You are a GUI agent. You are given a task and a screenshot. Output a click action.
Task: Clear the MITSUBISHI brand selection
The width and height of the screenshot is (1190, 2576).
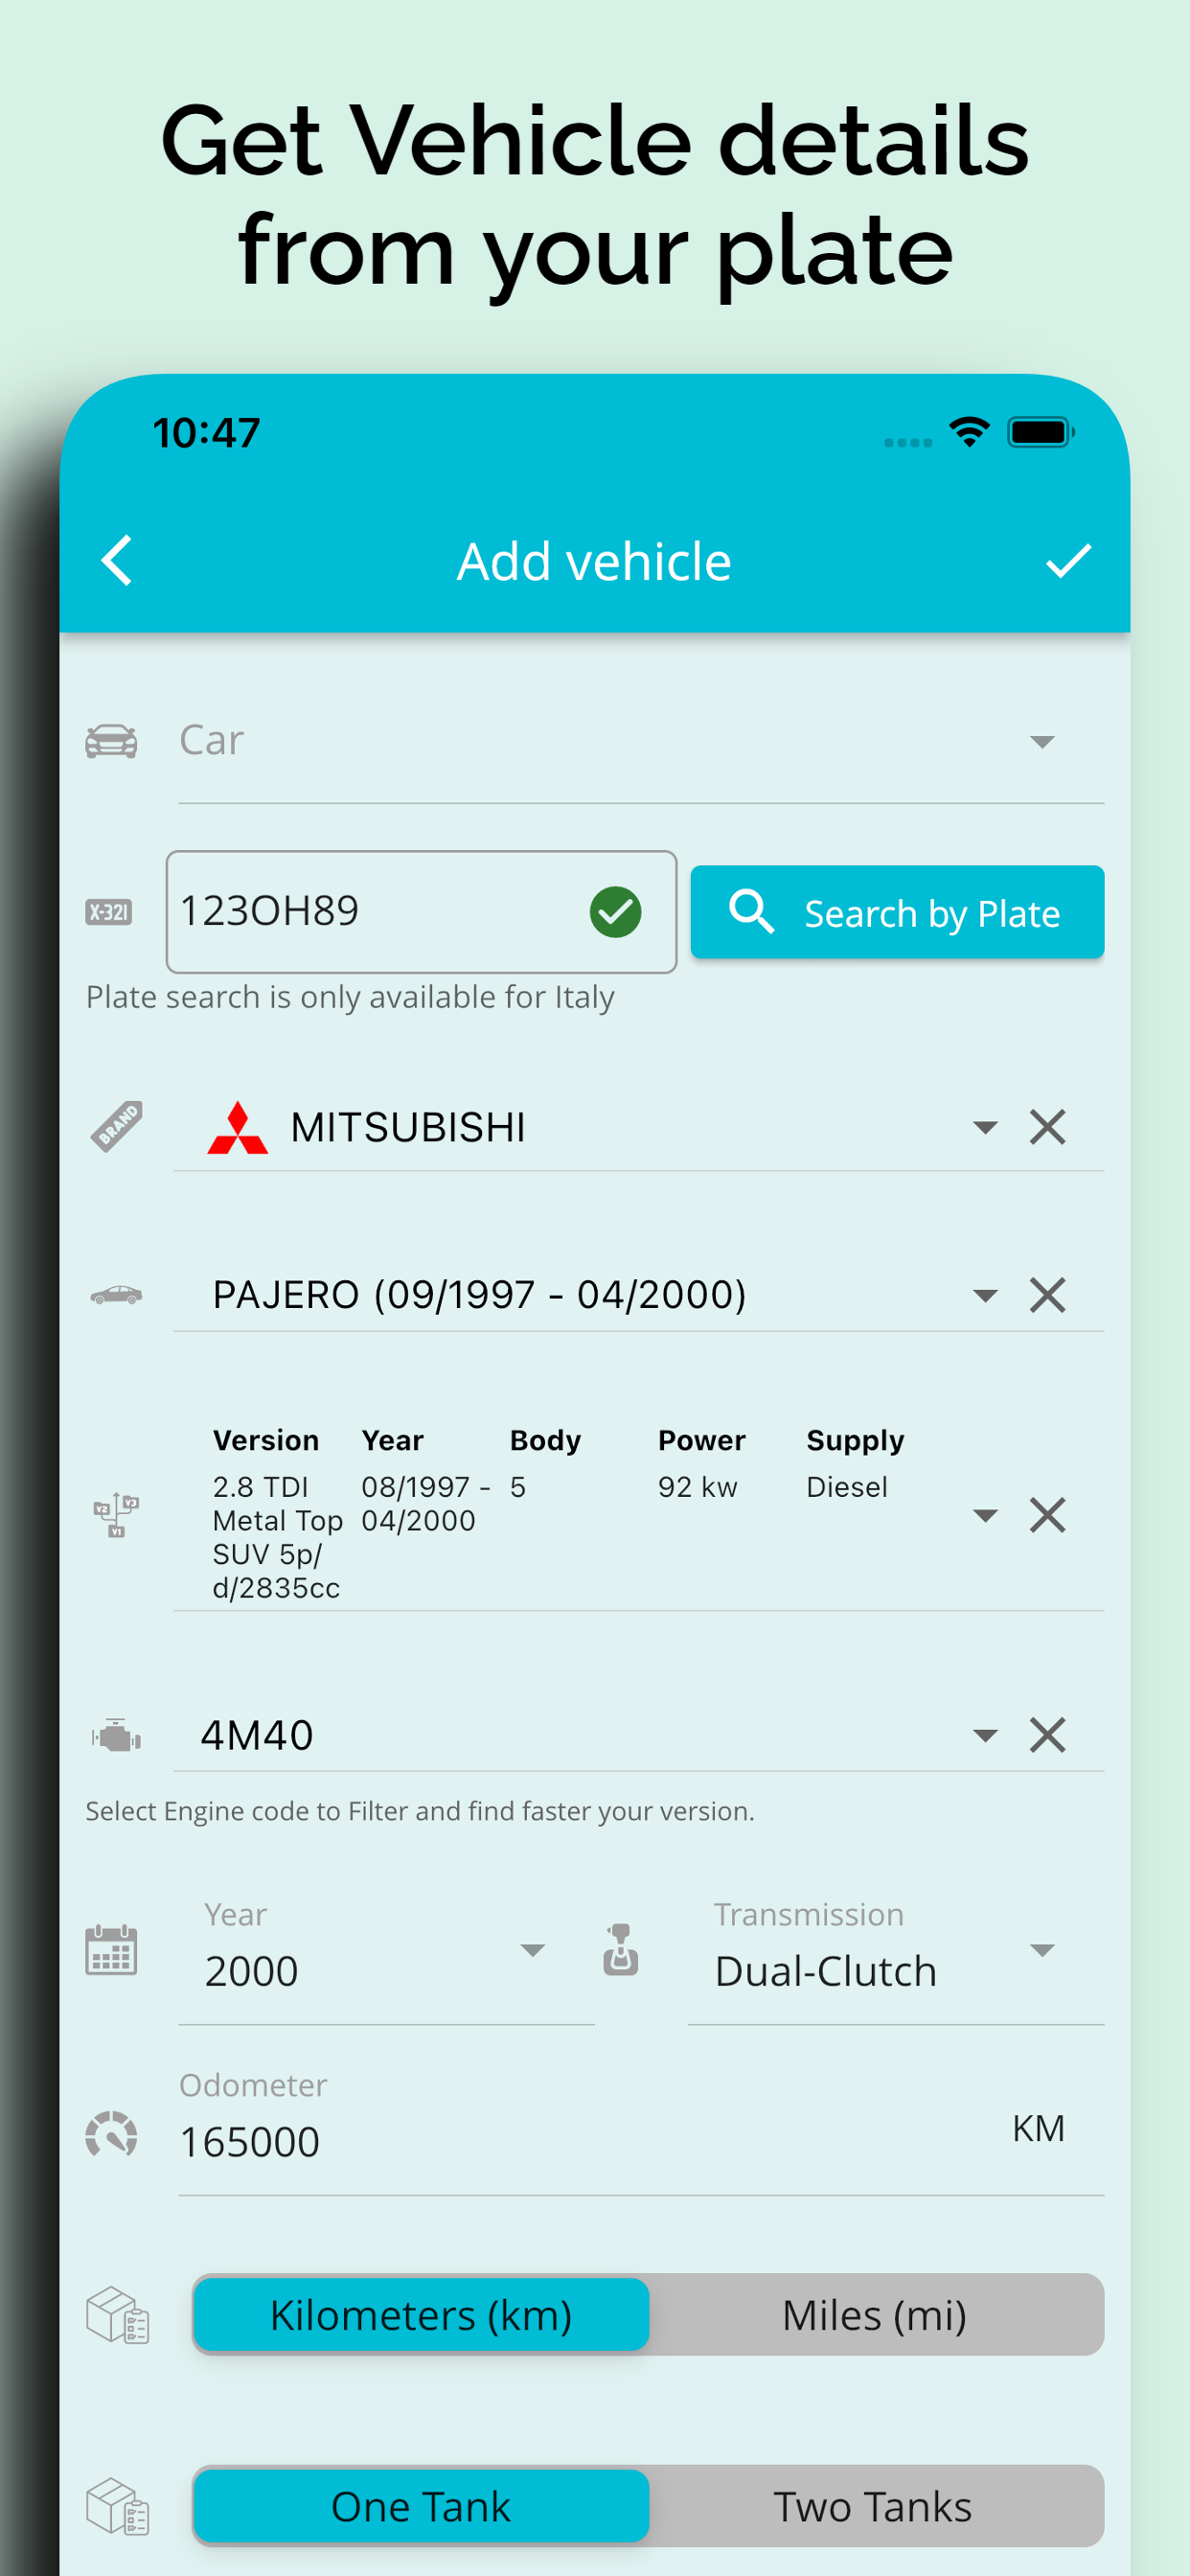pos(1047,1127)
